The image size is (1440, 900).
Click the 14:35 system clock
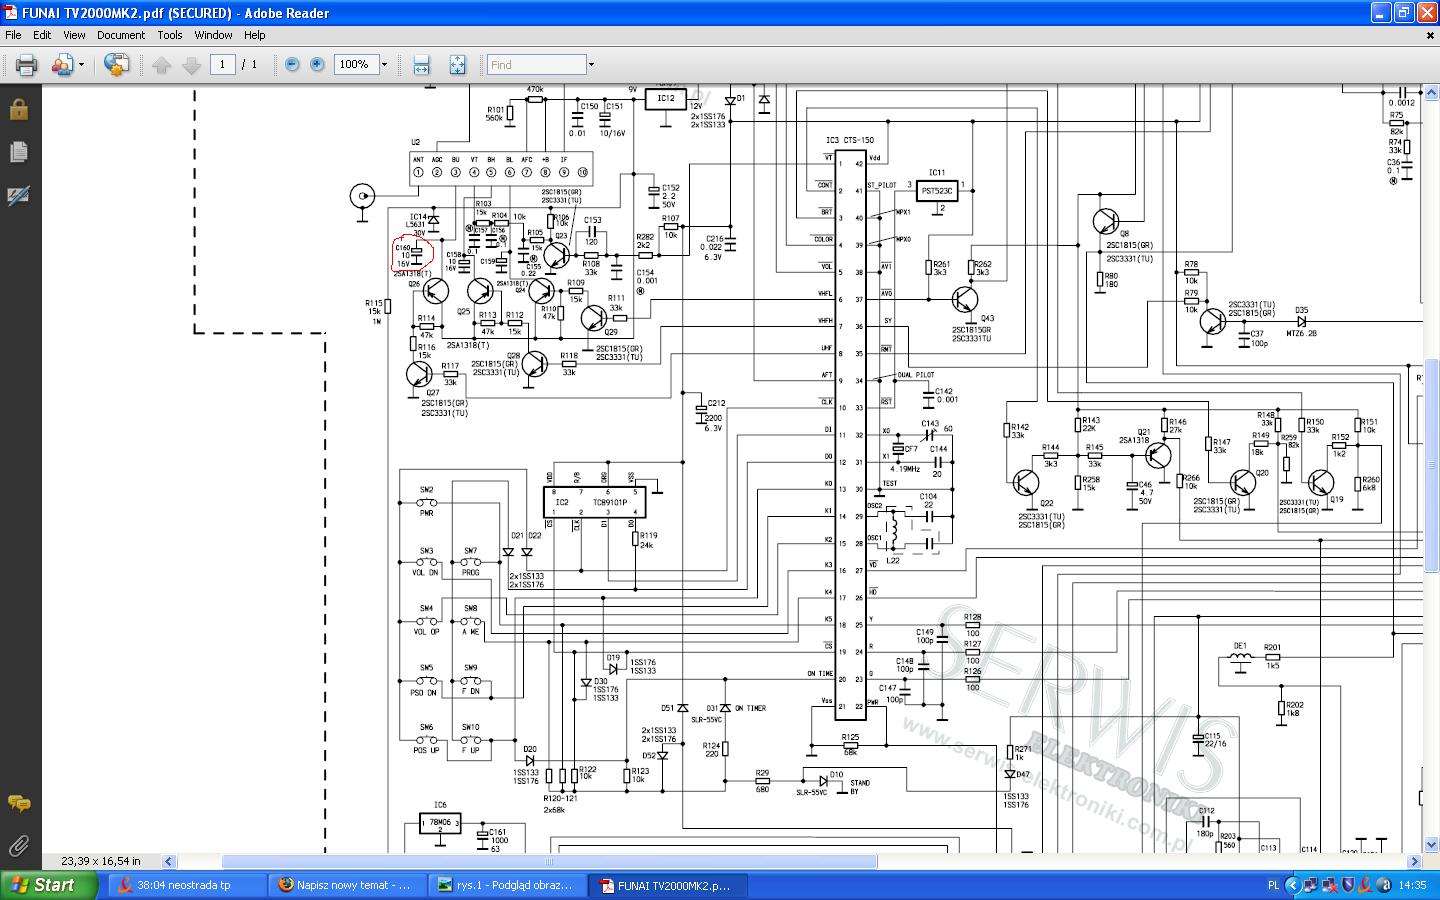tap(1413, 885)
